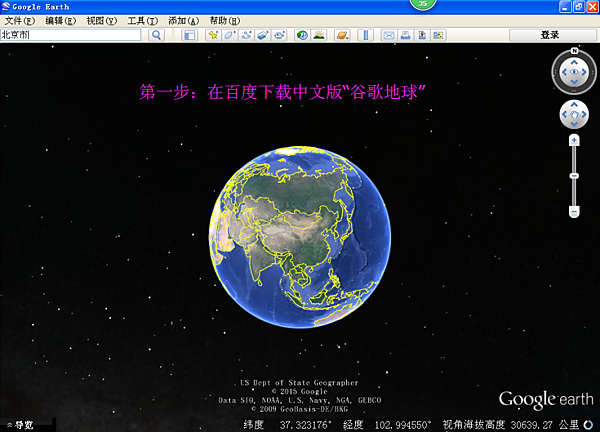Open the planet switcher dropdown

(342, 35)
